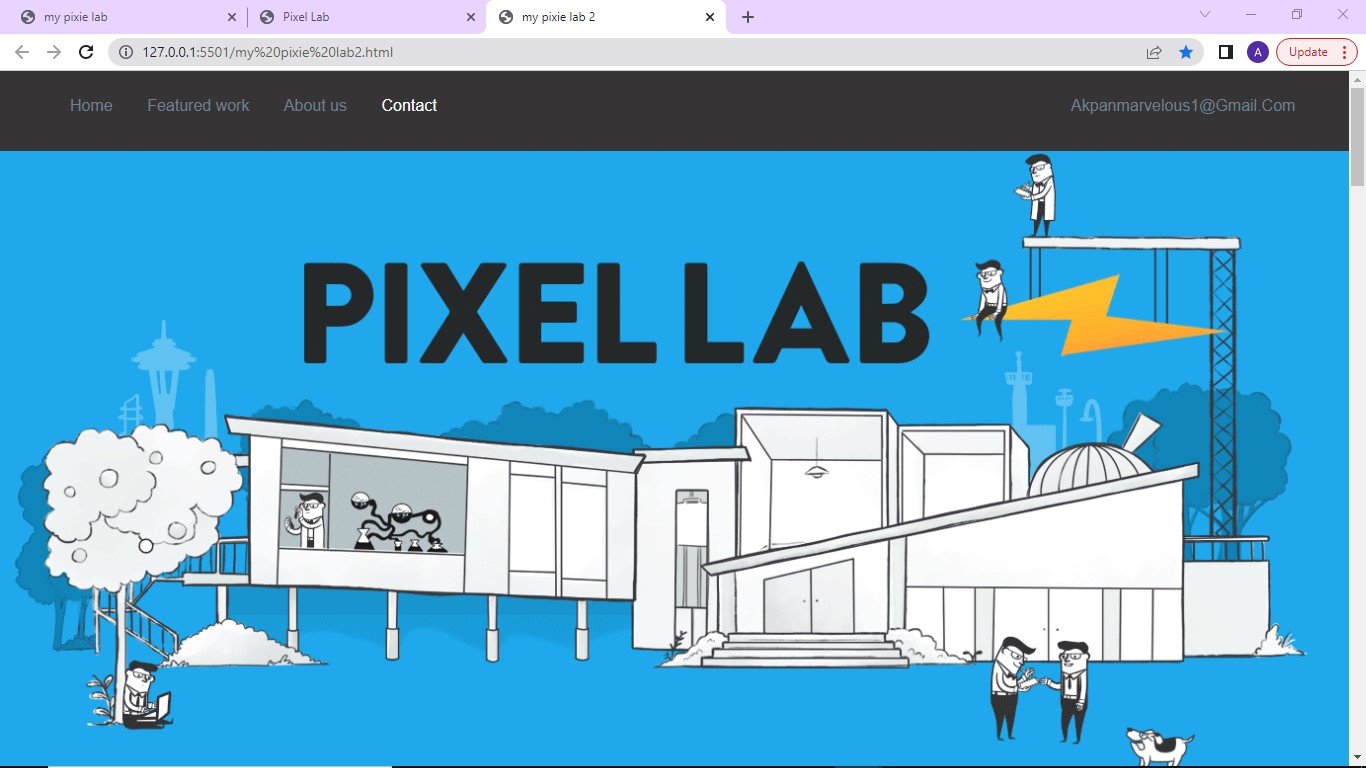Open a new tab with plus button
This screenshot has width=1366, height=768.
tap(748, 17)
